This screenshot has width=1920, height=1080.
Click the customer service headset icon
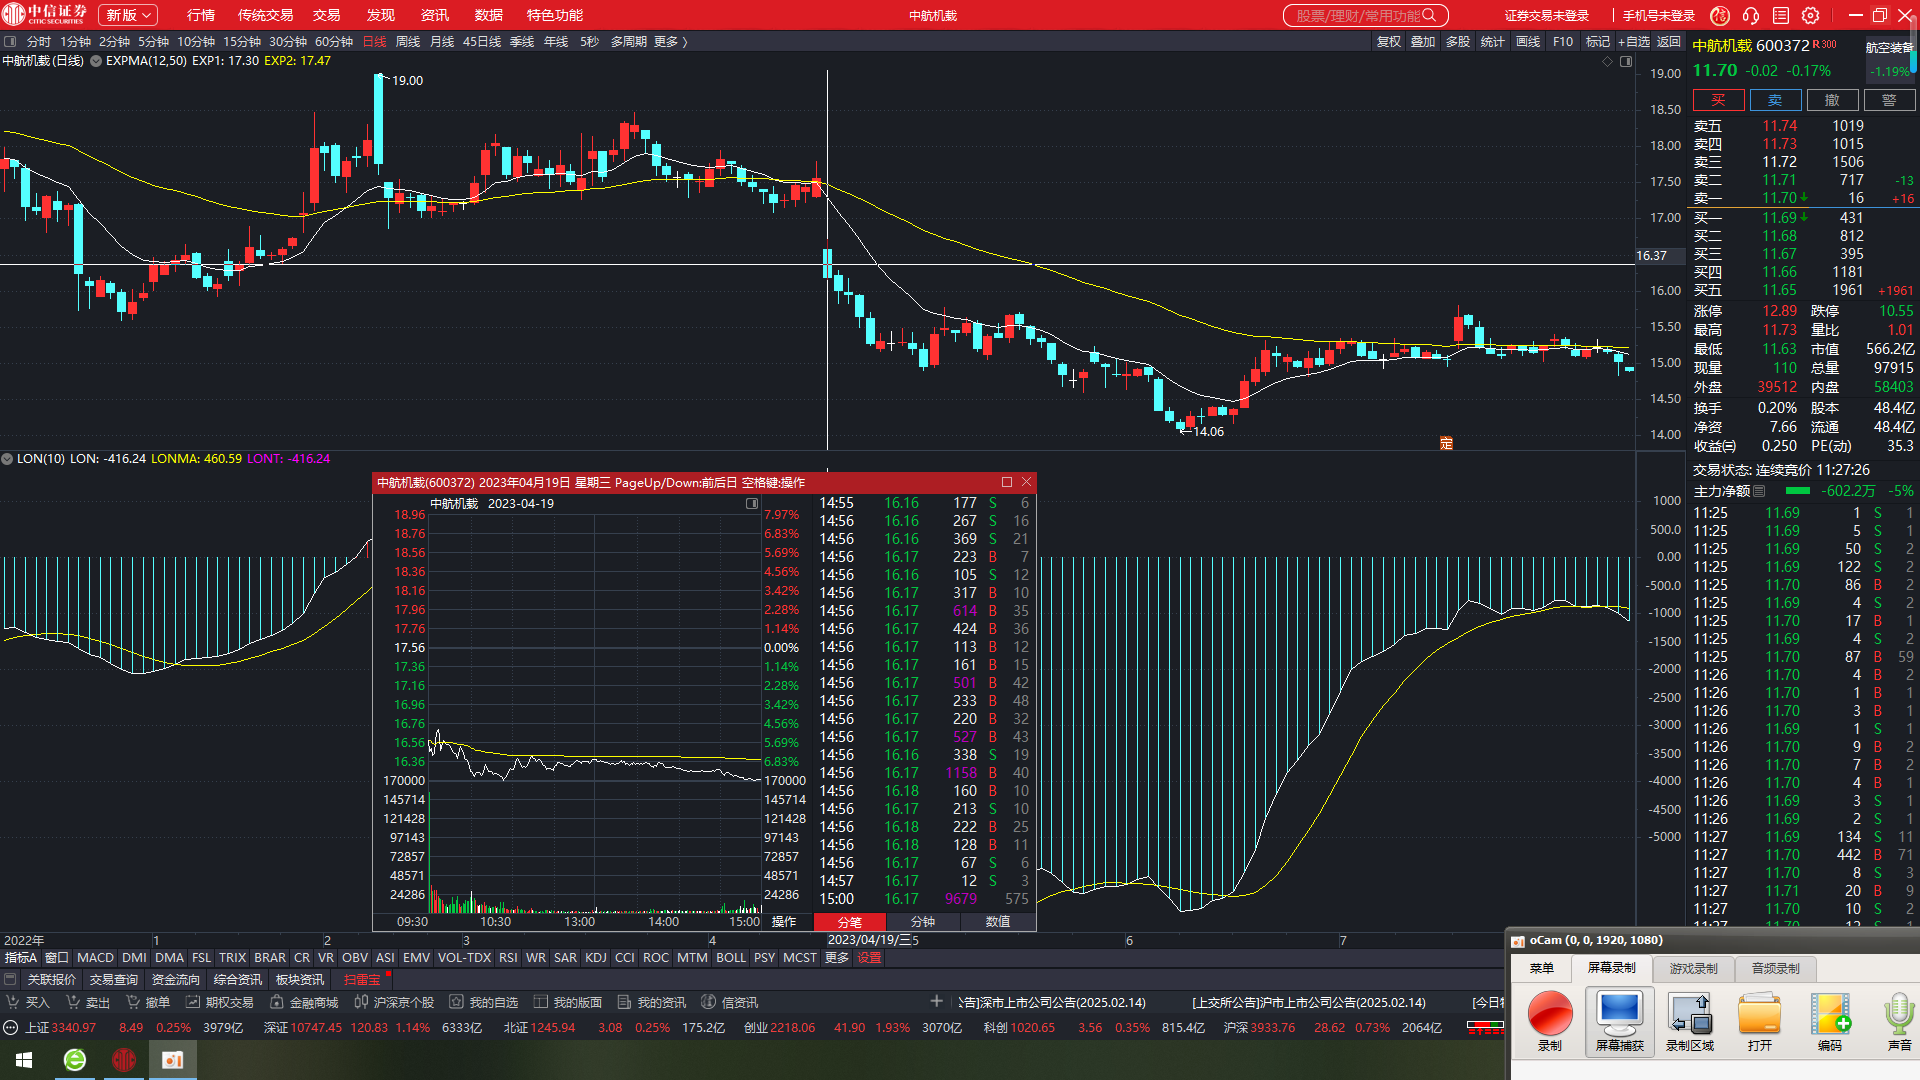1751,15
